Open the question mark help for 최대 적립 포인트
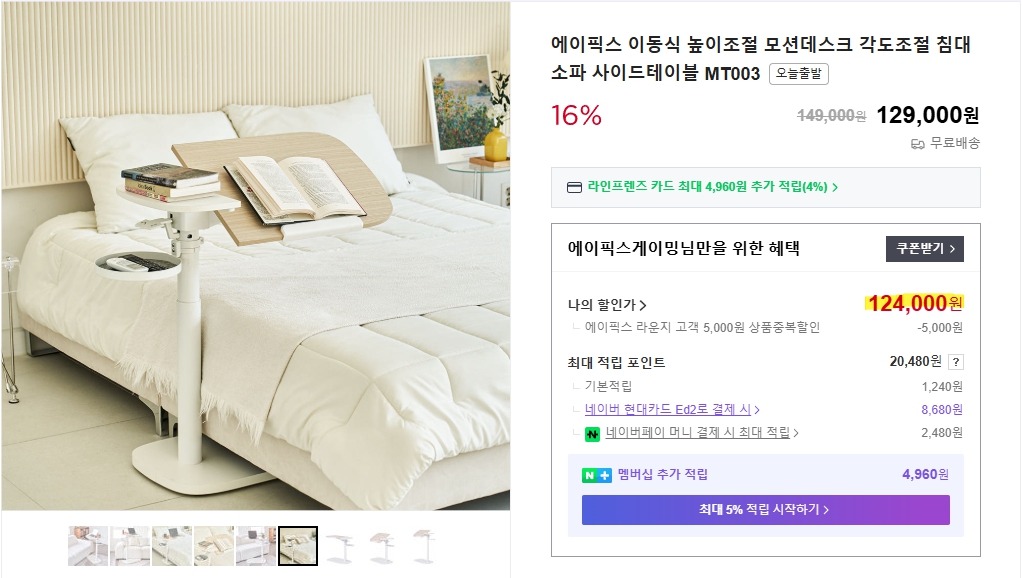Viewport: 1022px width, 578px height. point(956,362)
